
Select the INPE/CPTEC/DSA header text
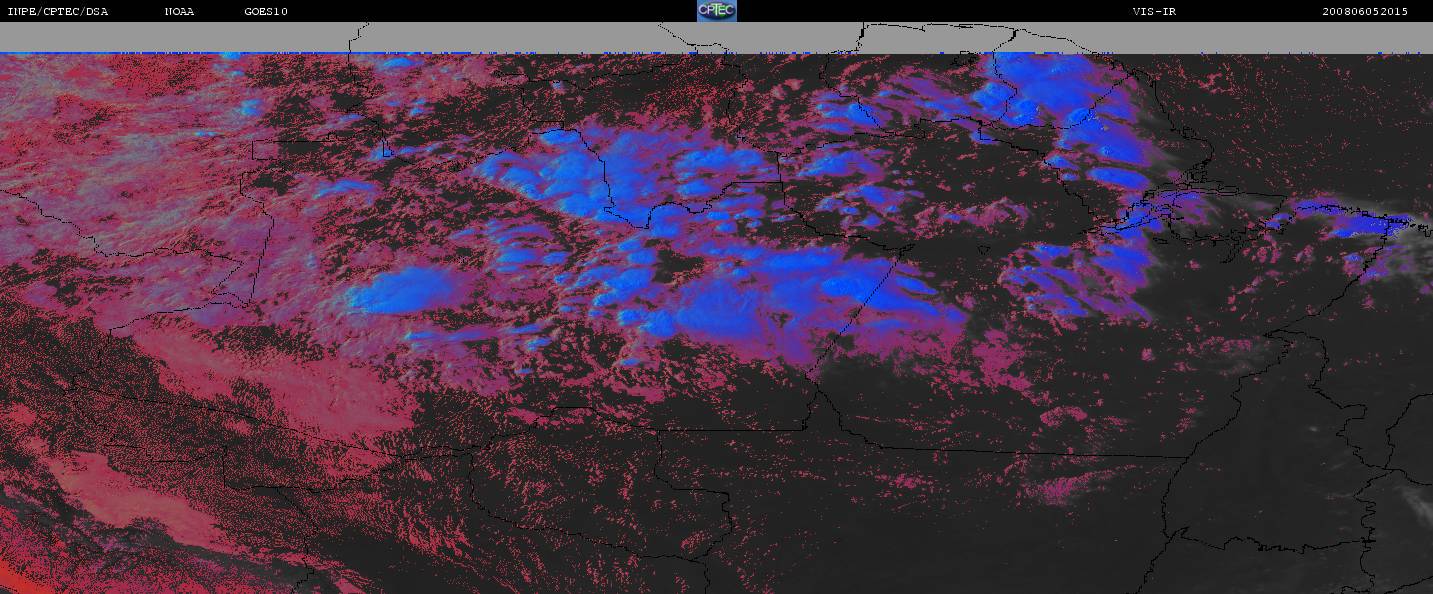58,11
